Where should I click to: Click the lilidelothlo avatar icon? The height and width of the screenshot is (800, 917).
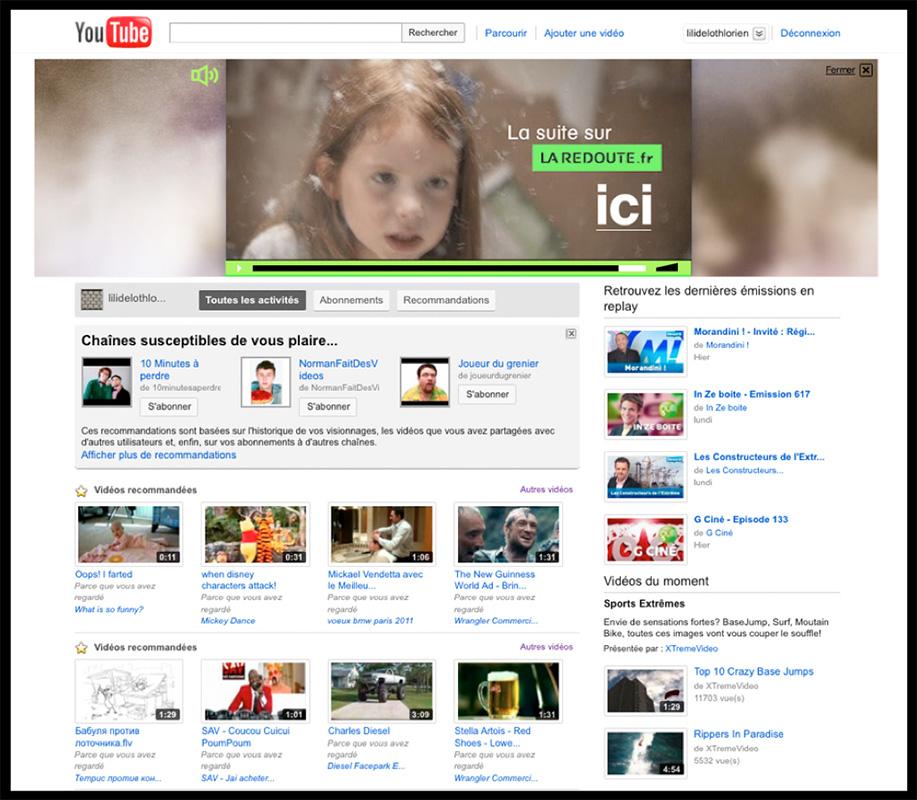[x=91, y=299]
